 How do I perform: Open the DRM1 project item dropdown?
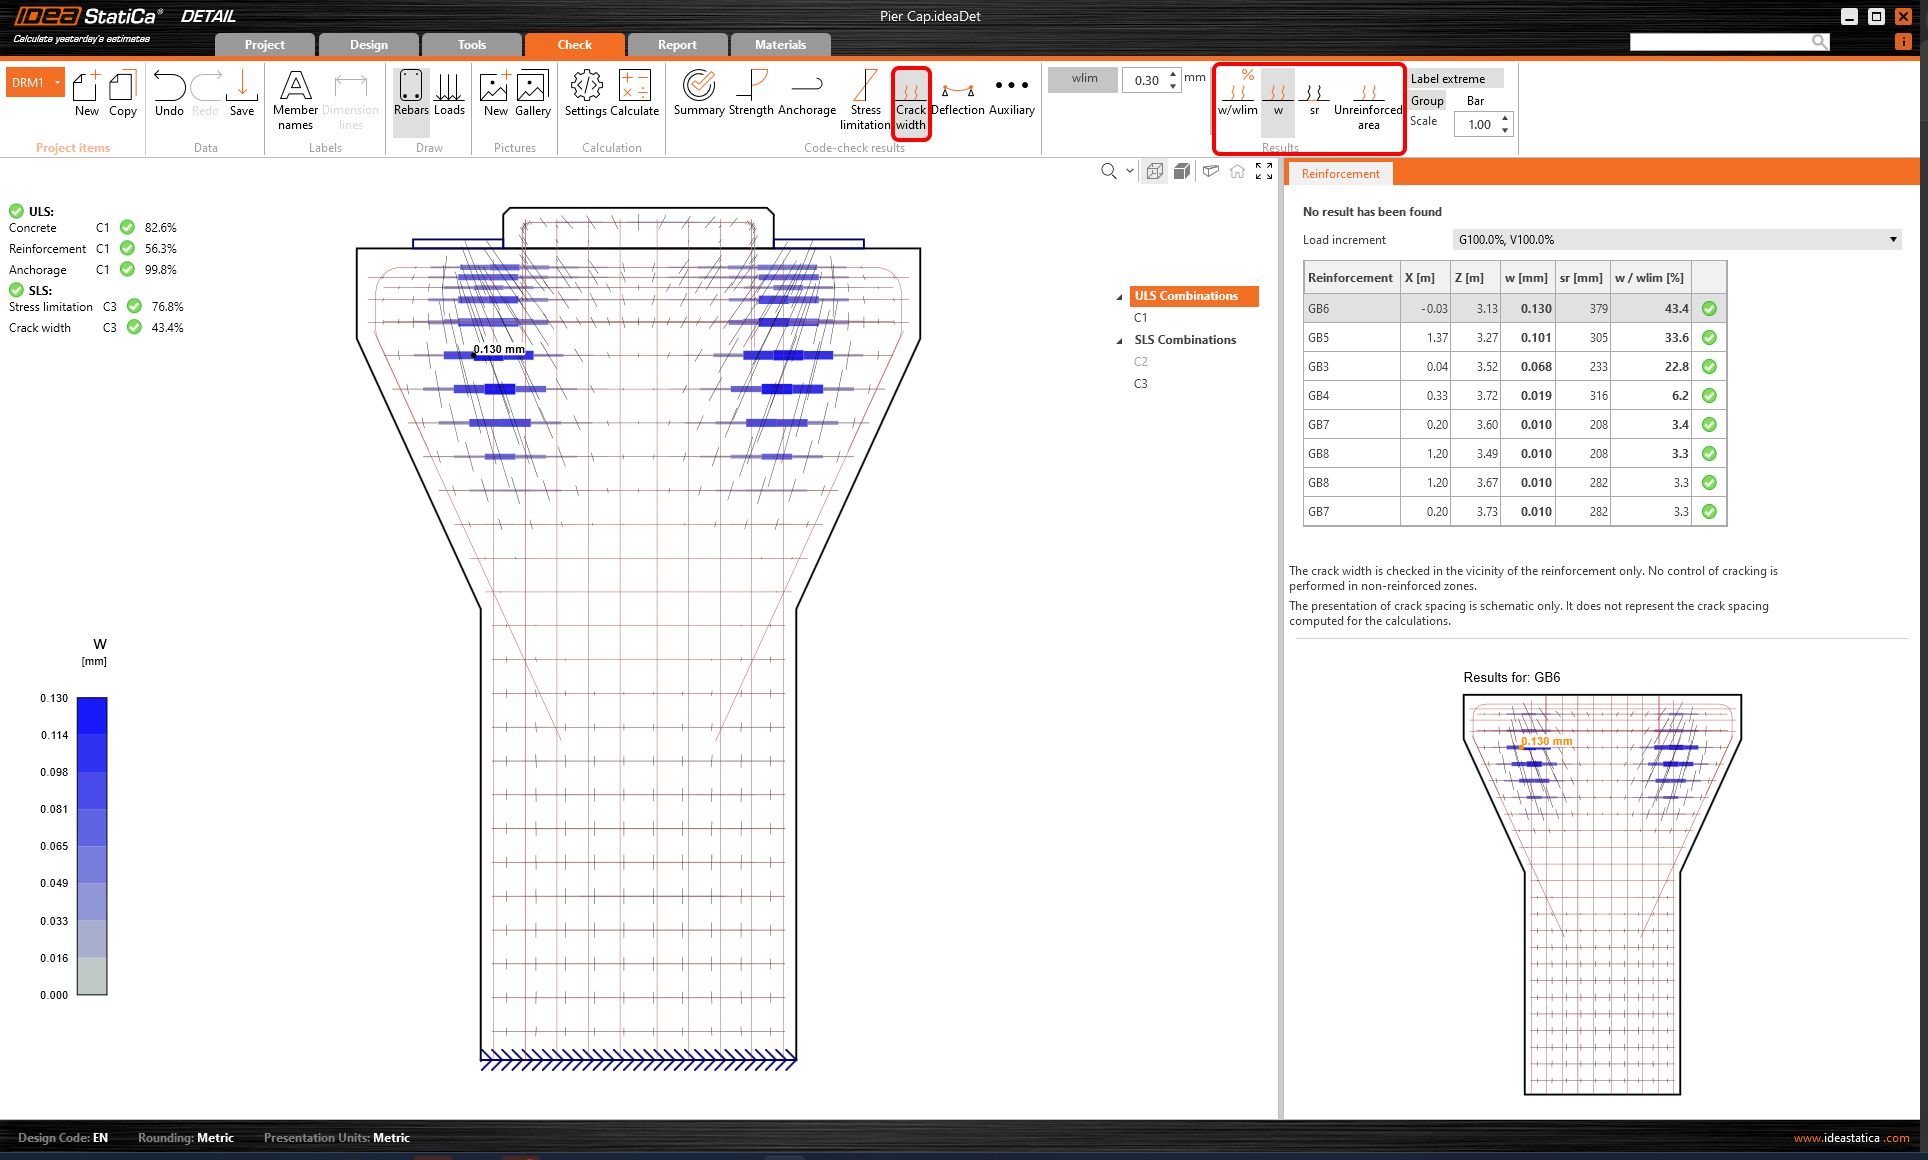[58, 82]
